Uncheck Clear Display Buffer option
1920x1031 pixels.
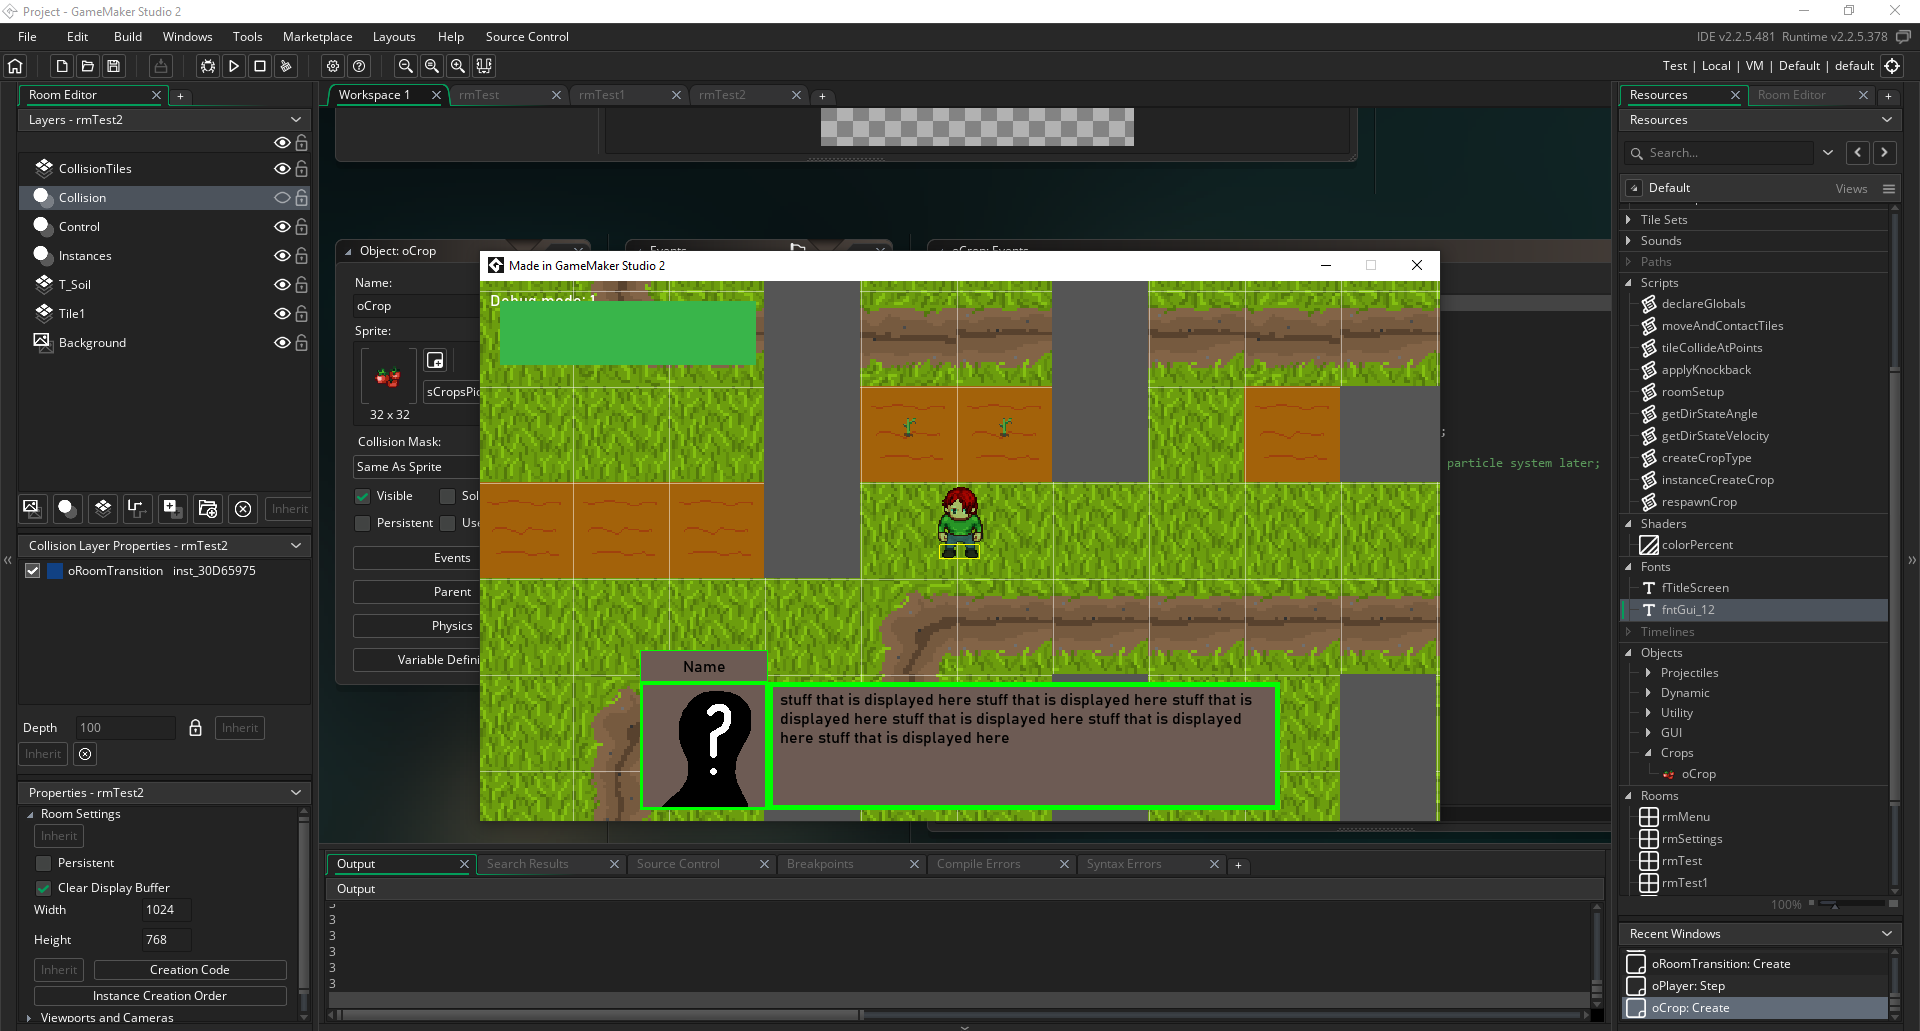[44, 888]
